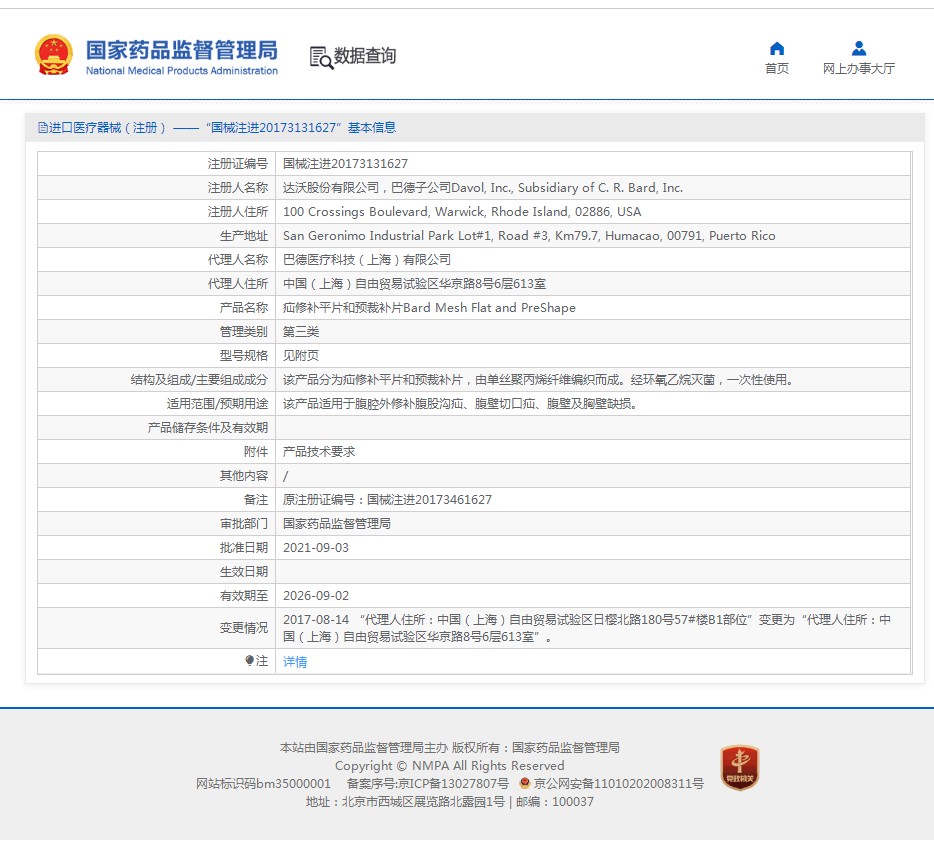
Task: Click the police badge icon near 京公网安备
Action: (x=524, y=783)
